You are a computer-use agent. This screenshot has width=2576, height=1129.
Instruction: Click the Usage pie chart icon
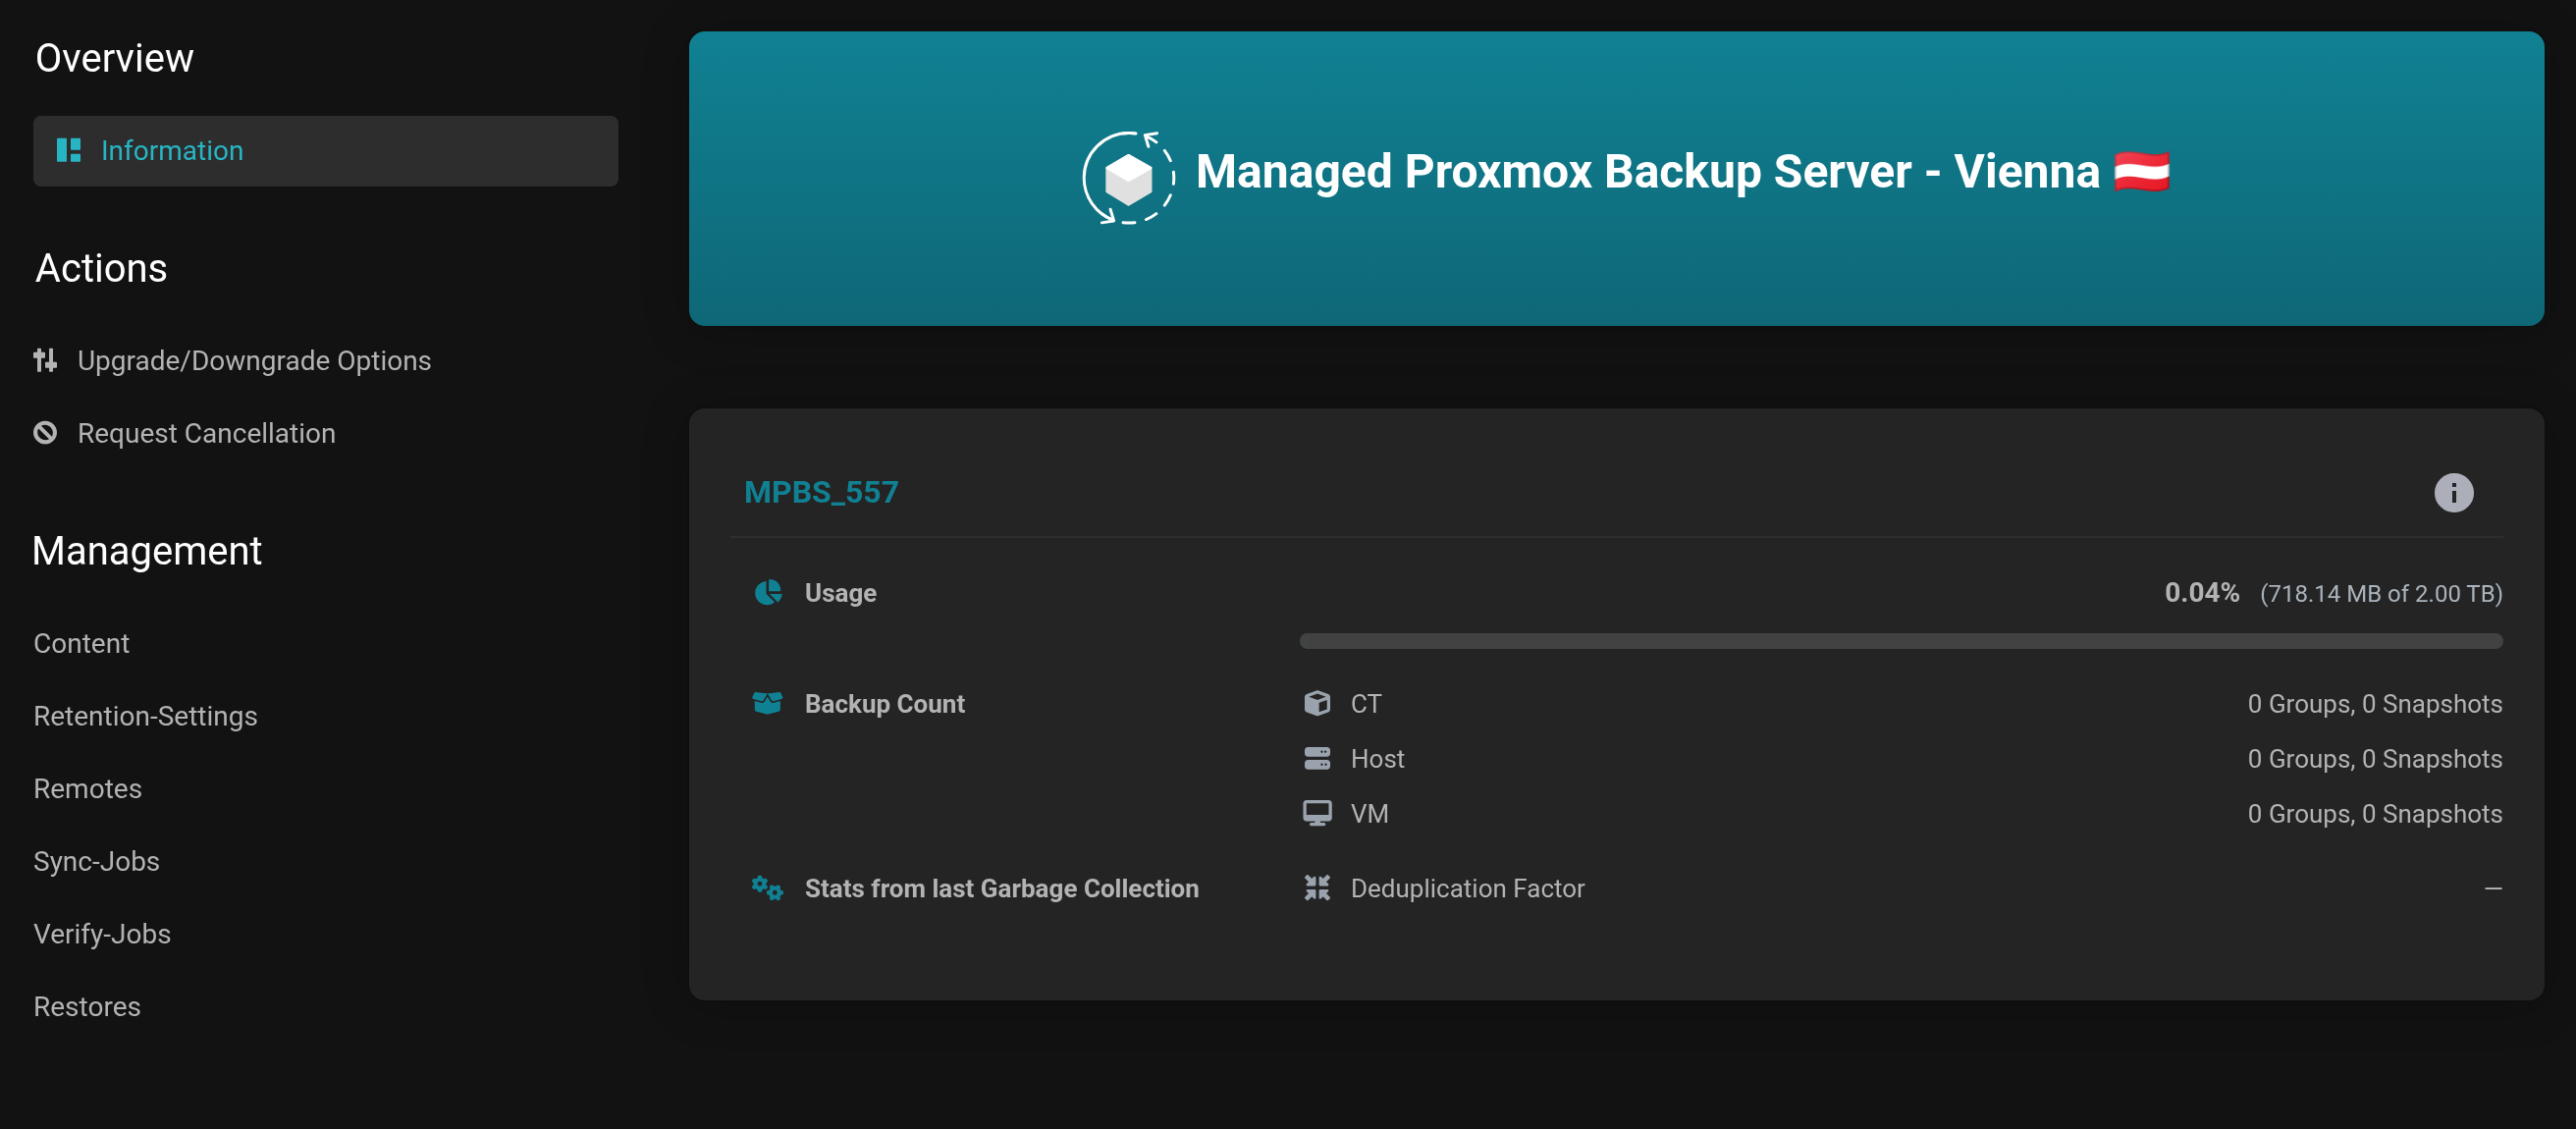(x=768, y=593)
